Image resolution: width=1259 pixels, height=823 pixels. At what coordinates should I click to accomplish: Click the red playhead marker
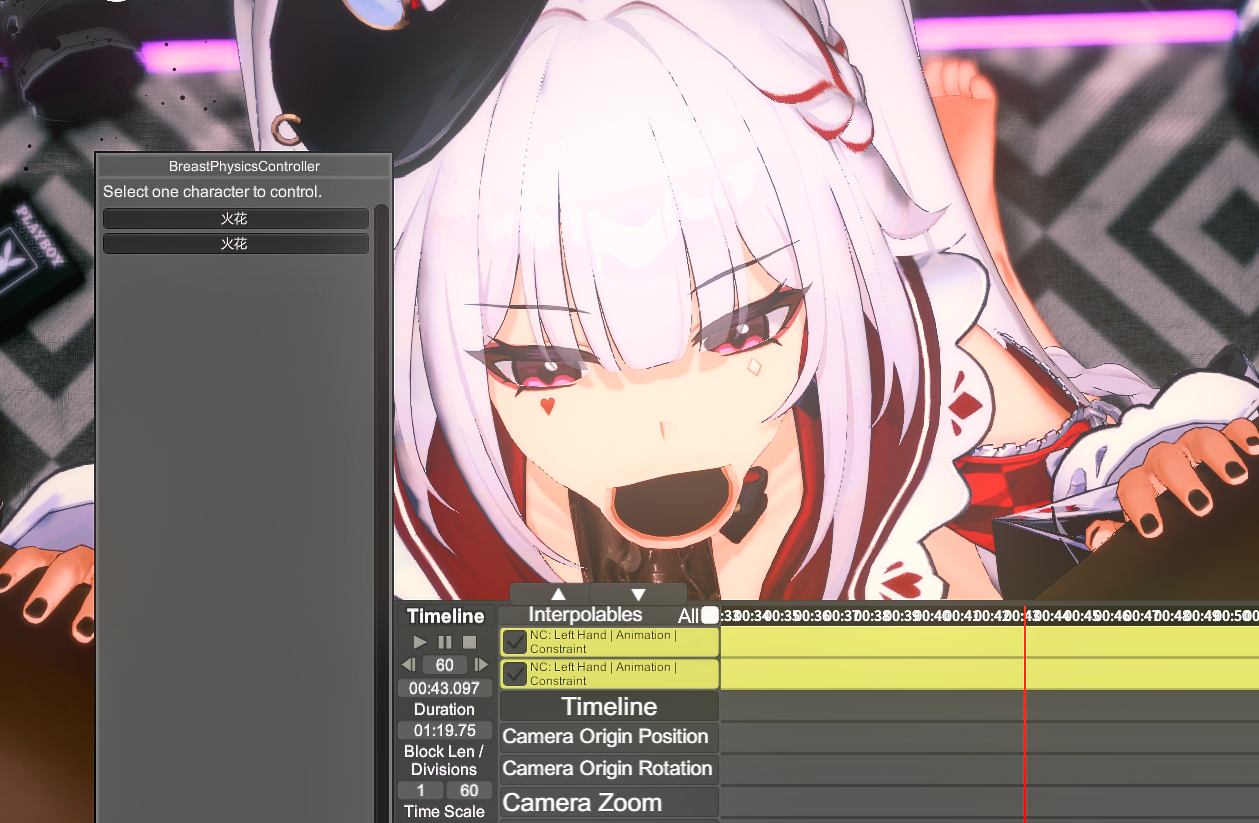point(1025,715)
